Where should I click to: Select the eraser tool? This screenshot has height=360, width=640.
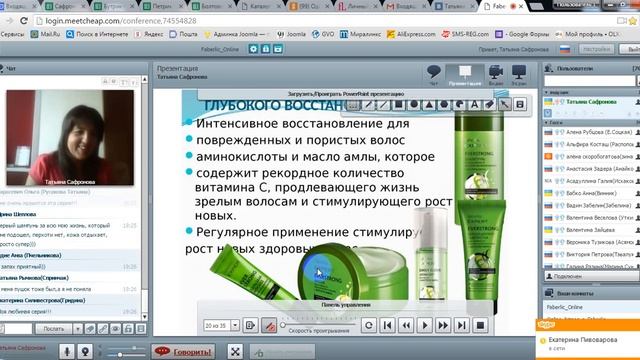tap(489, 105)
